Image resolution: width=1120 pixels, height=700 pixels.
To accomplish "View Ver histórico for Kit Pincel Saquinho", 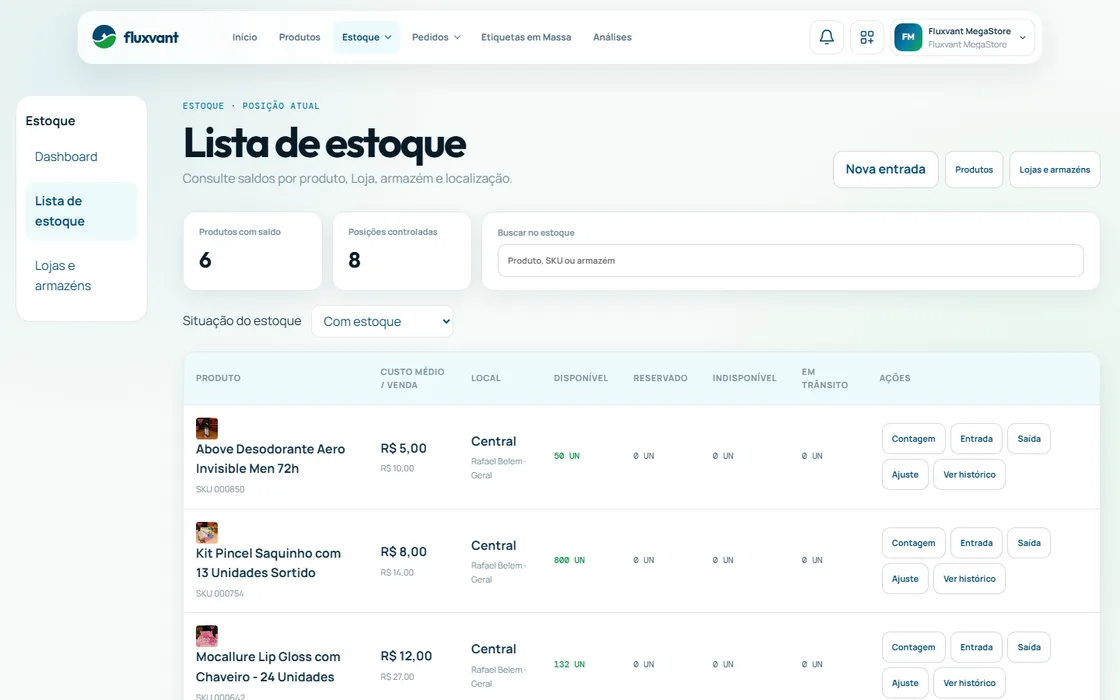I will (969, 579).
